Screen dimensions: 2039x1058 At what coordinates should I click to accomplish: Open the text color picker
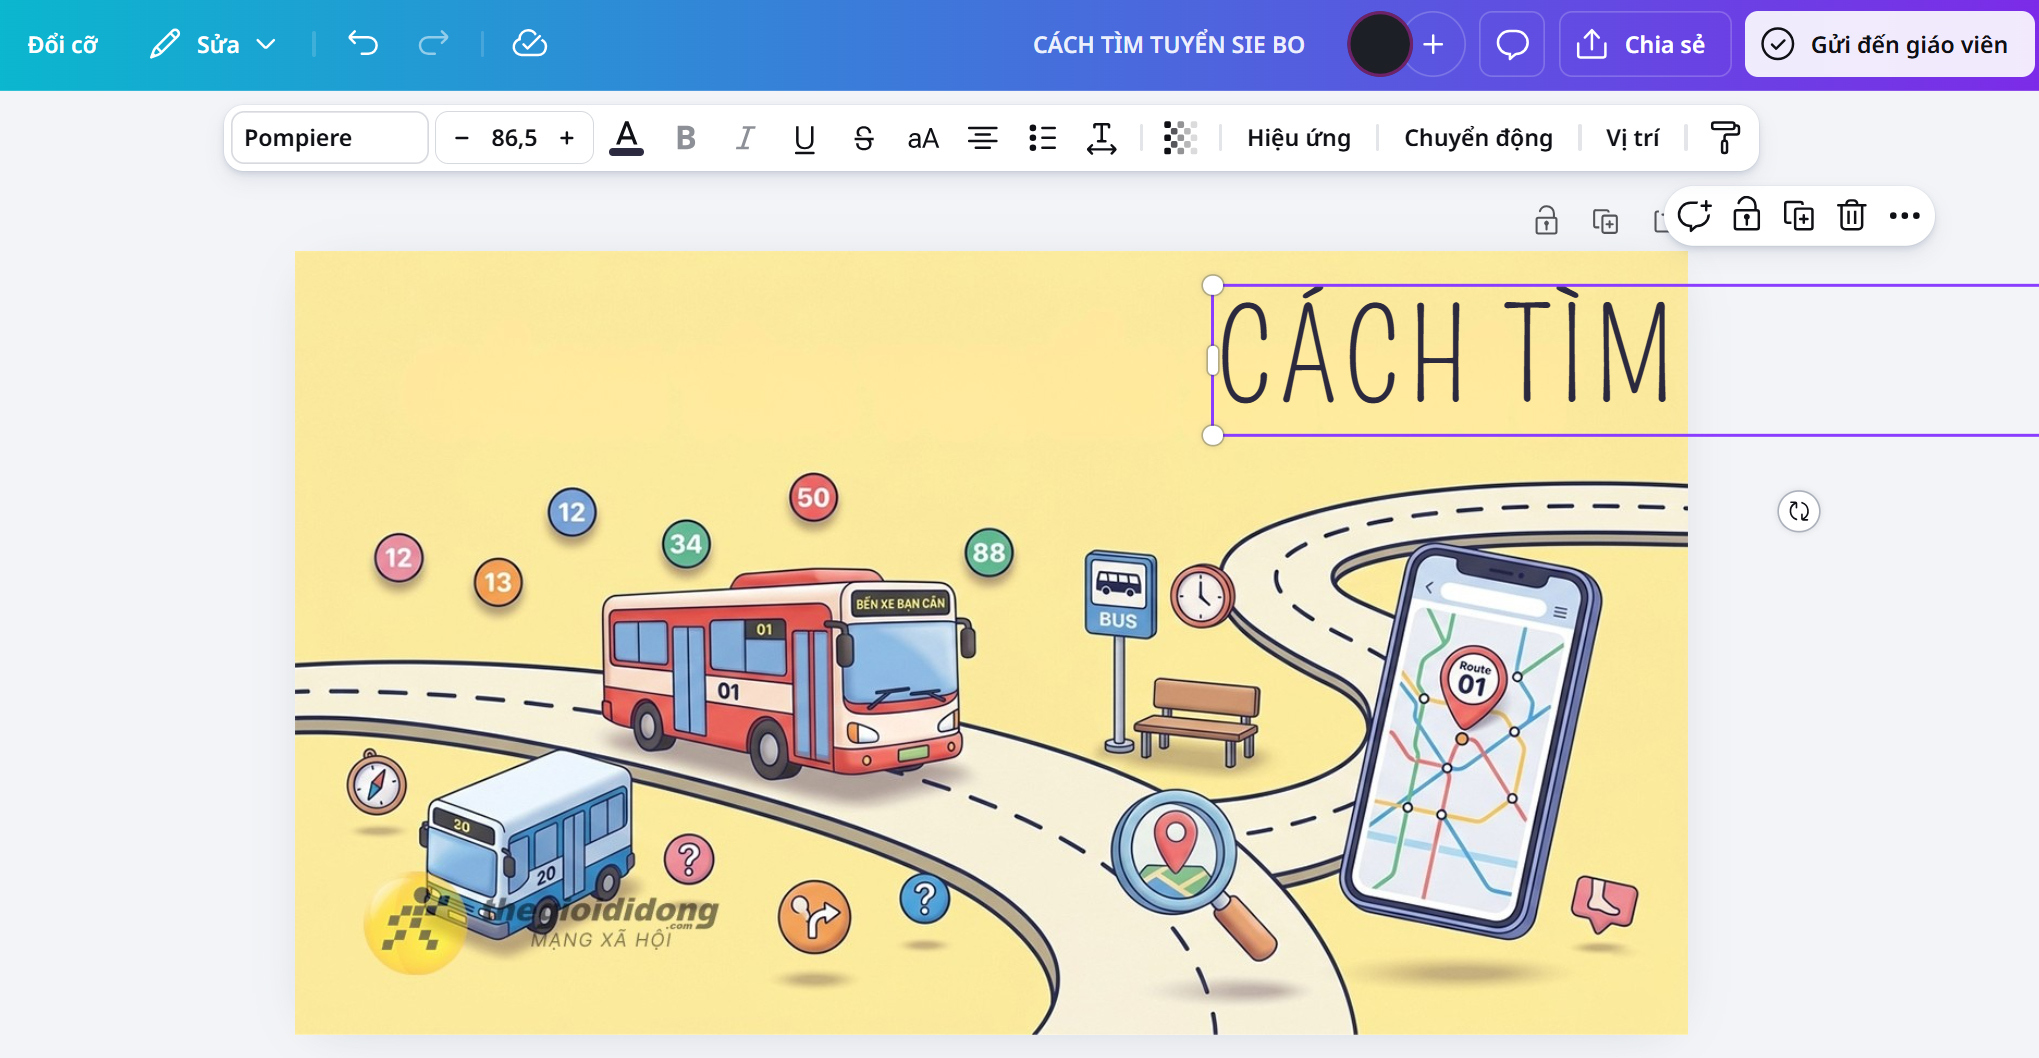pyautogui.click(x=626, y=138)
